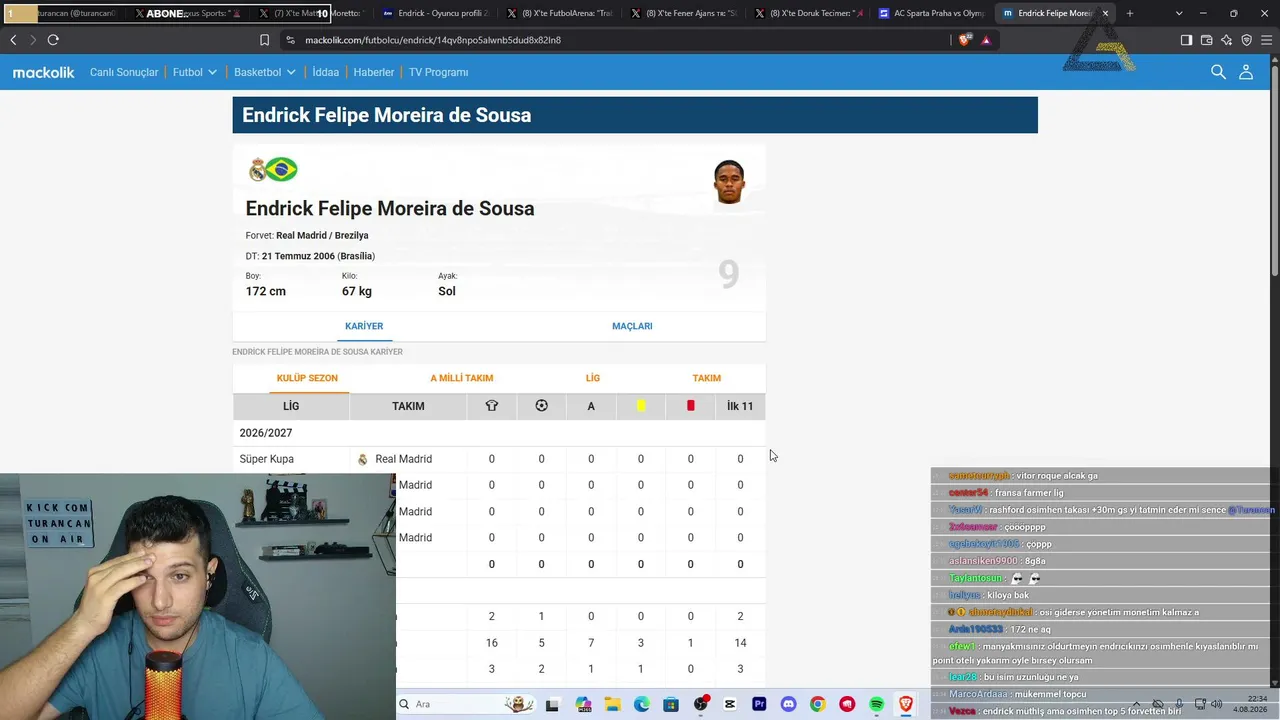
Task: Click the yellow card column icon
Action: pyautogui.click(x=641, y=406)
